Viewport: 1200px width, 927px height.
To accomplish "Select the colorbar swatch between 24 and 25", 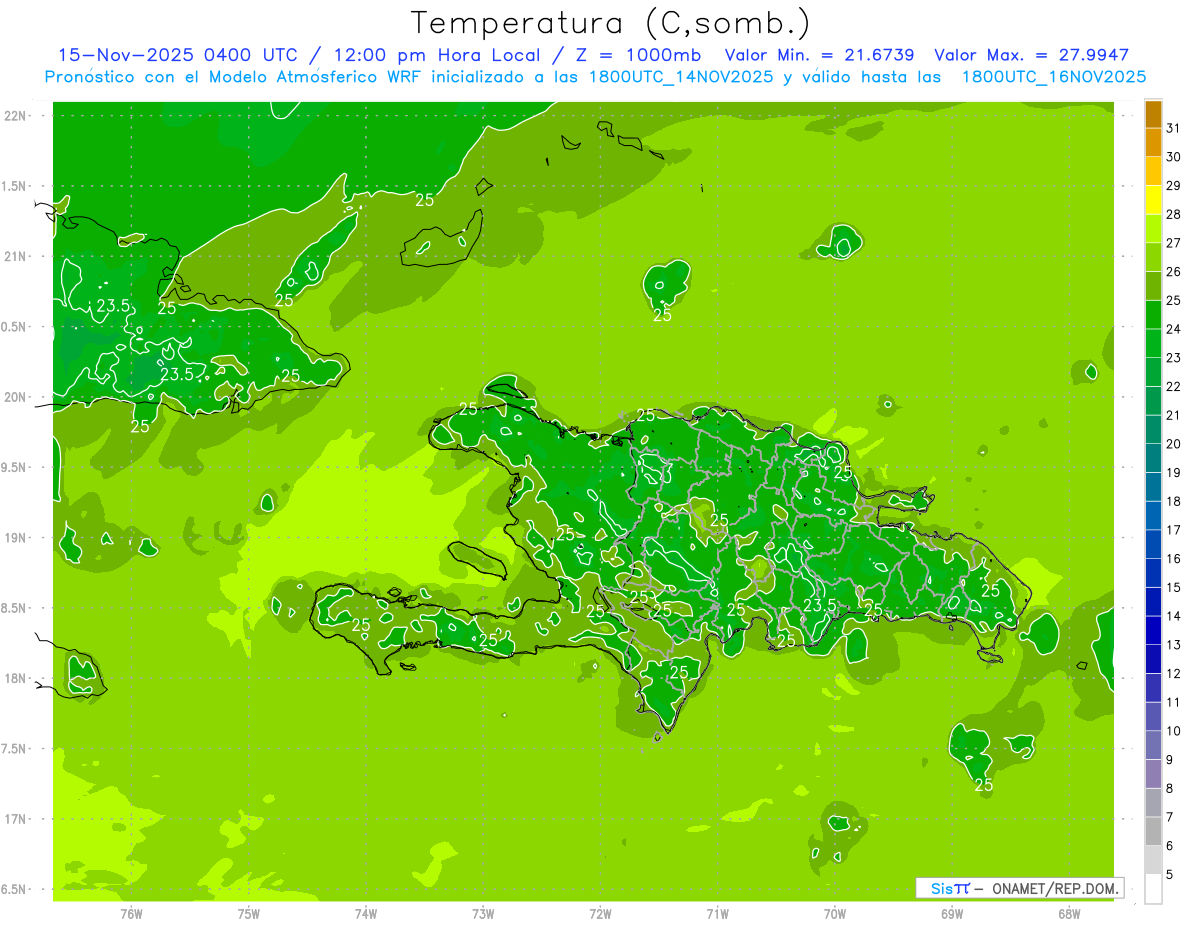I will coord(1153,315).
